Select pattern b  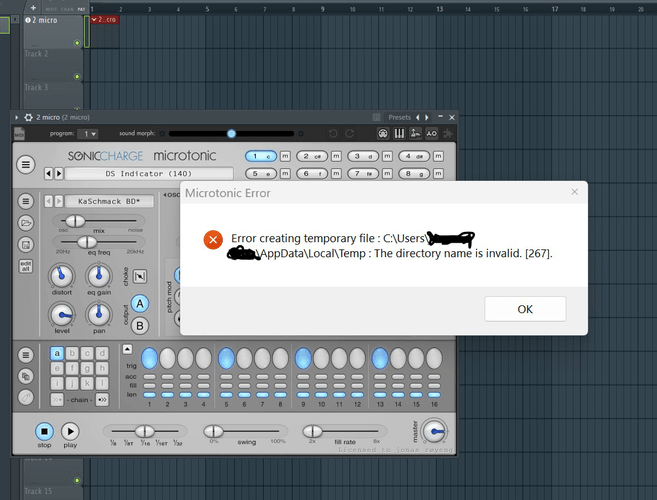(x=72, y=353)
